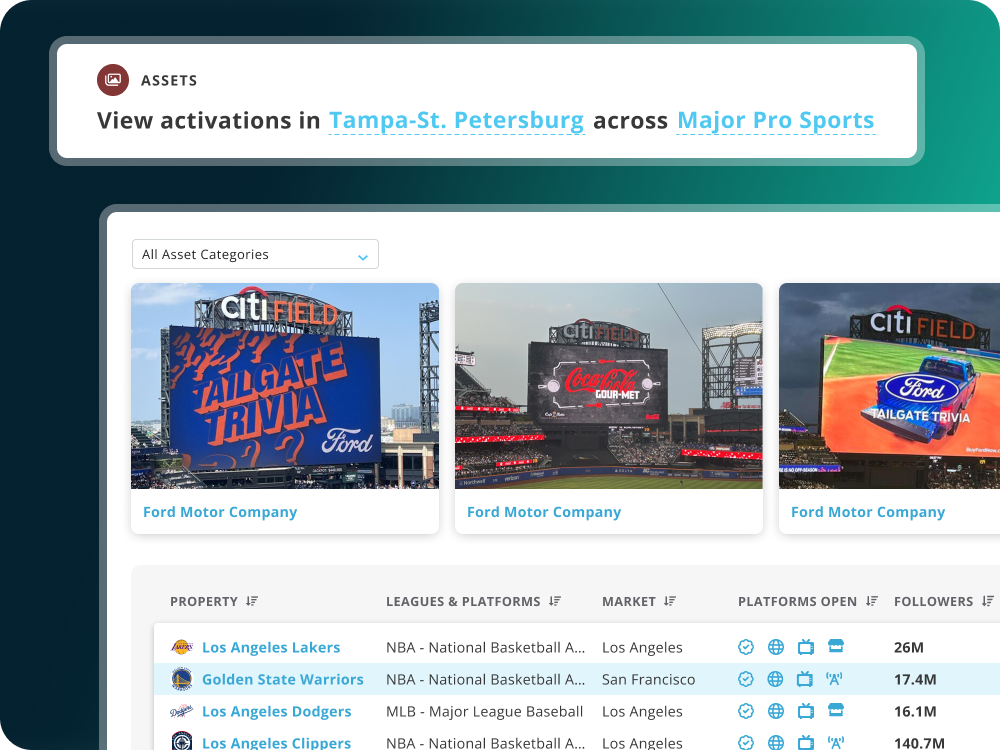Image resolution: width=1000 pixels, height=750 pixels.
Task: Click Dodgers row Los Angeles market cell
Action: 642,711
